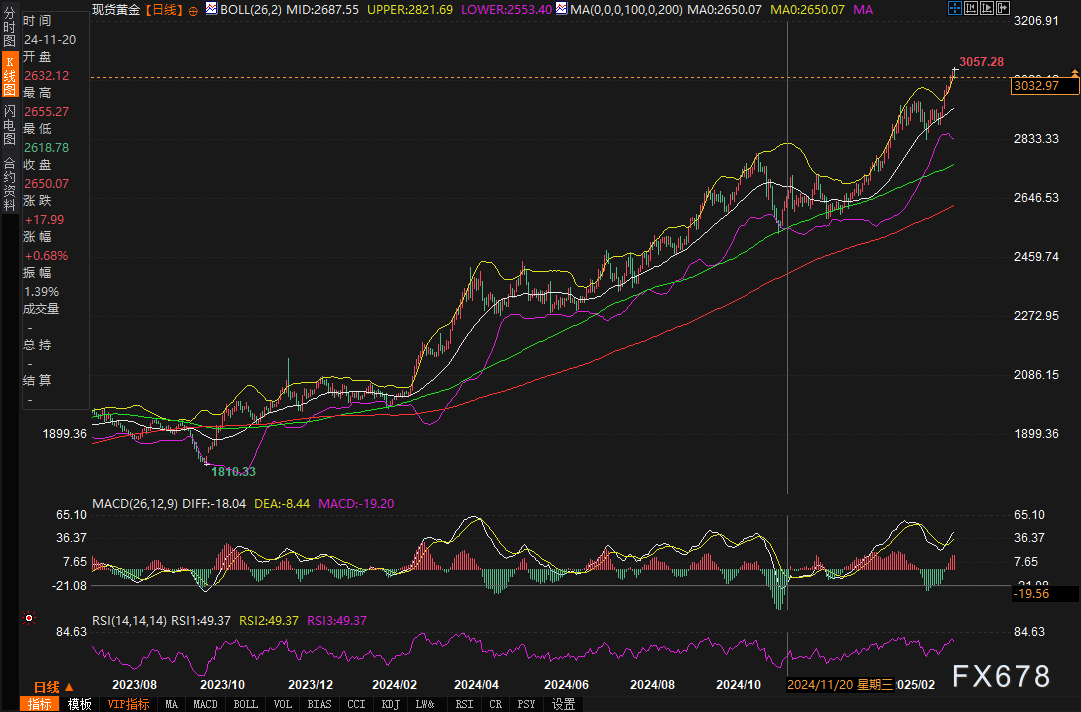Click the orange arrow marker on price axis
This screenshot has height=712, width=1081.
[x=1074, y=72]
